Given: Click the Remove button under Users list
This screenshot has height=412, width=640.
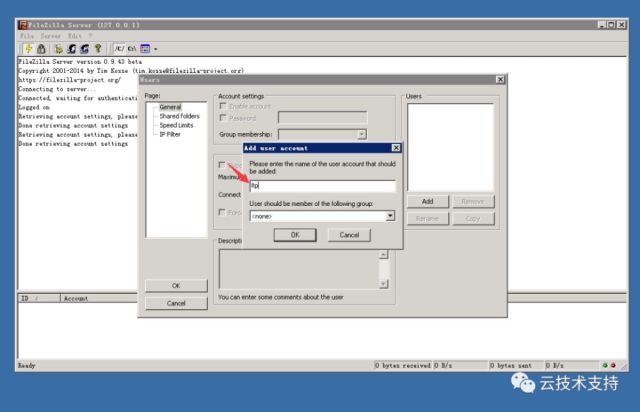Looking at the screenshot, I should point(473,202).
